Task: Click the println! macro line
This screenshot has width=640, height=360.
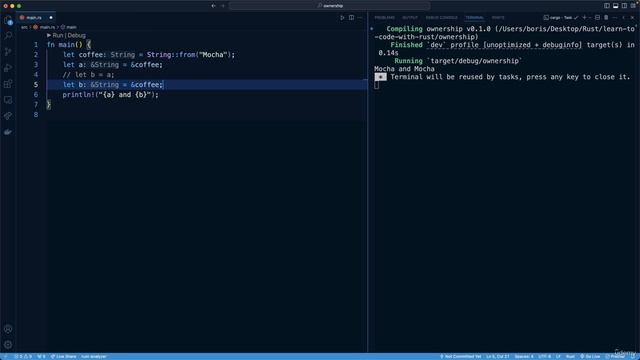Action: 111,95
